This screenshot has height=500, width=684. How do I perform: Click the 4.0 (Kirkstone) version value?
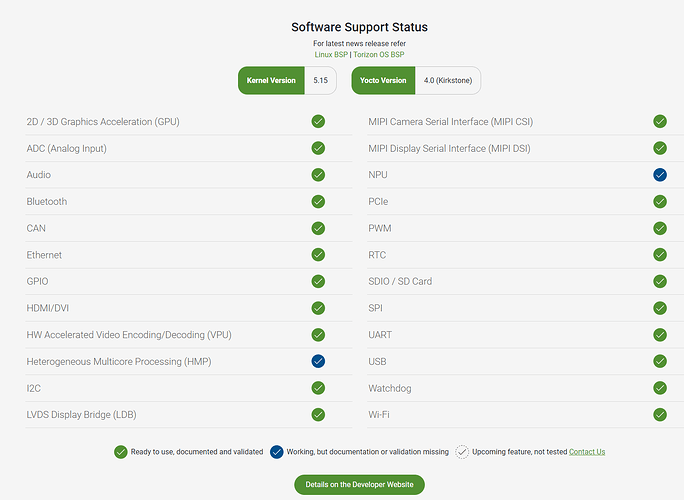point(448,80)
